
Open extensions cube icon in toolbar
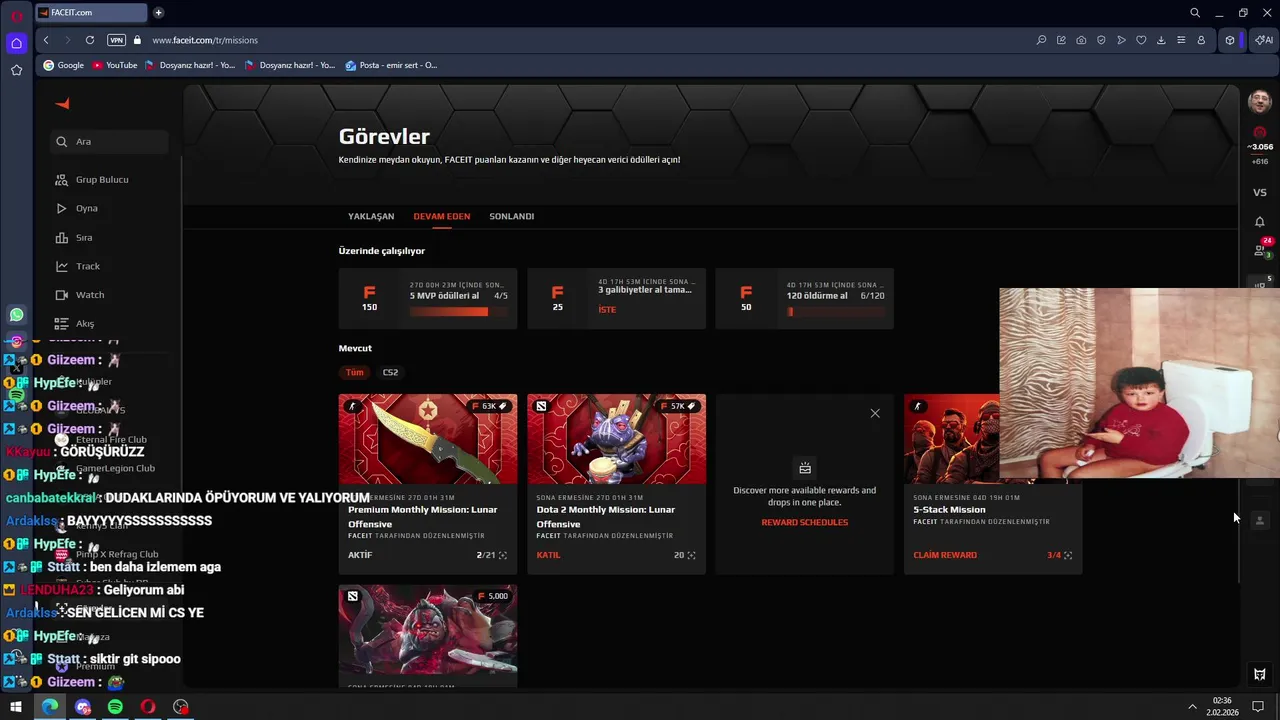[x=1230, y=40]
